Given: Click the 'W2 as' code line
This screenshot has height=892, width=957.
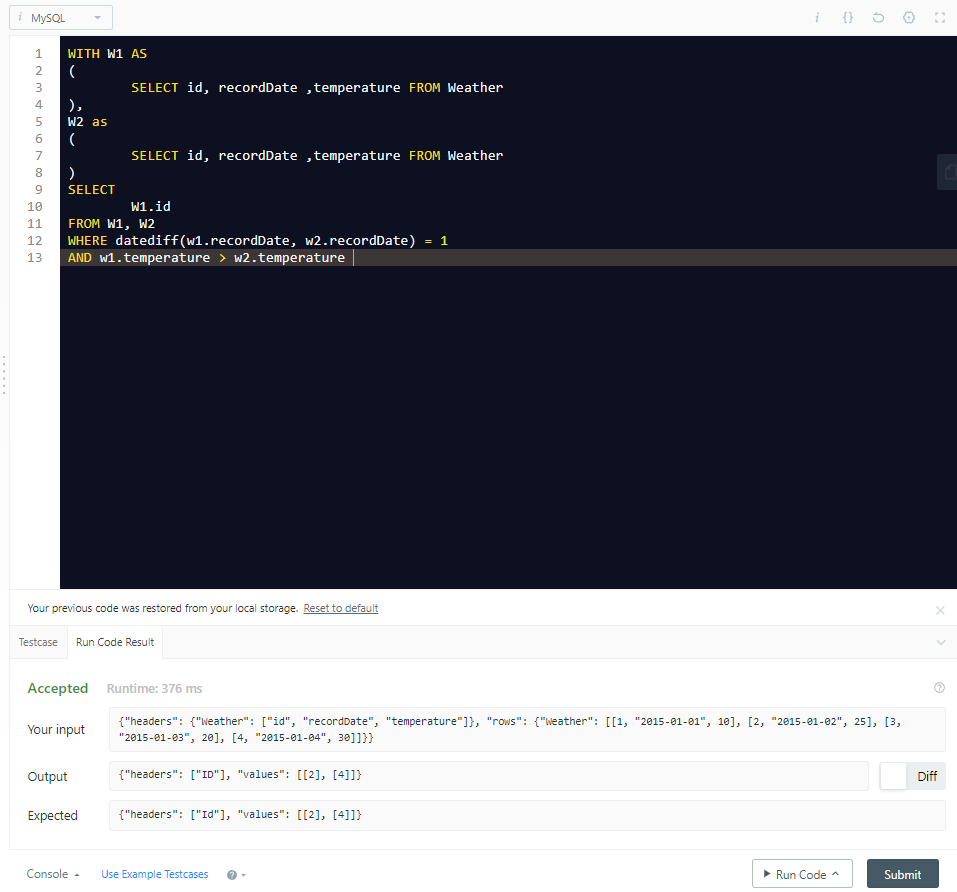Looking at the screenshot, I should click(87, 121).
